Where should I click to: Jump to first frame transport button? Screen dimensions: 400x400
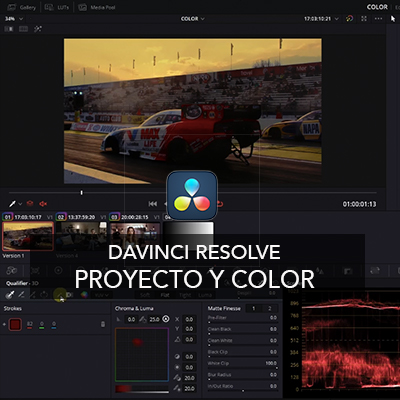153,204
